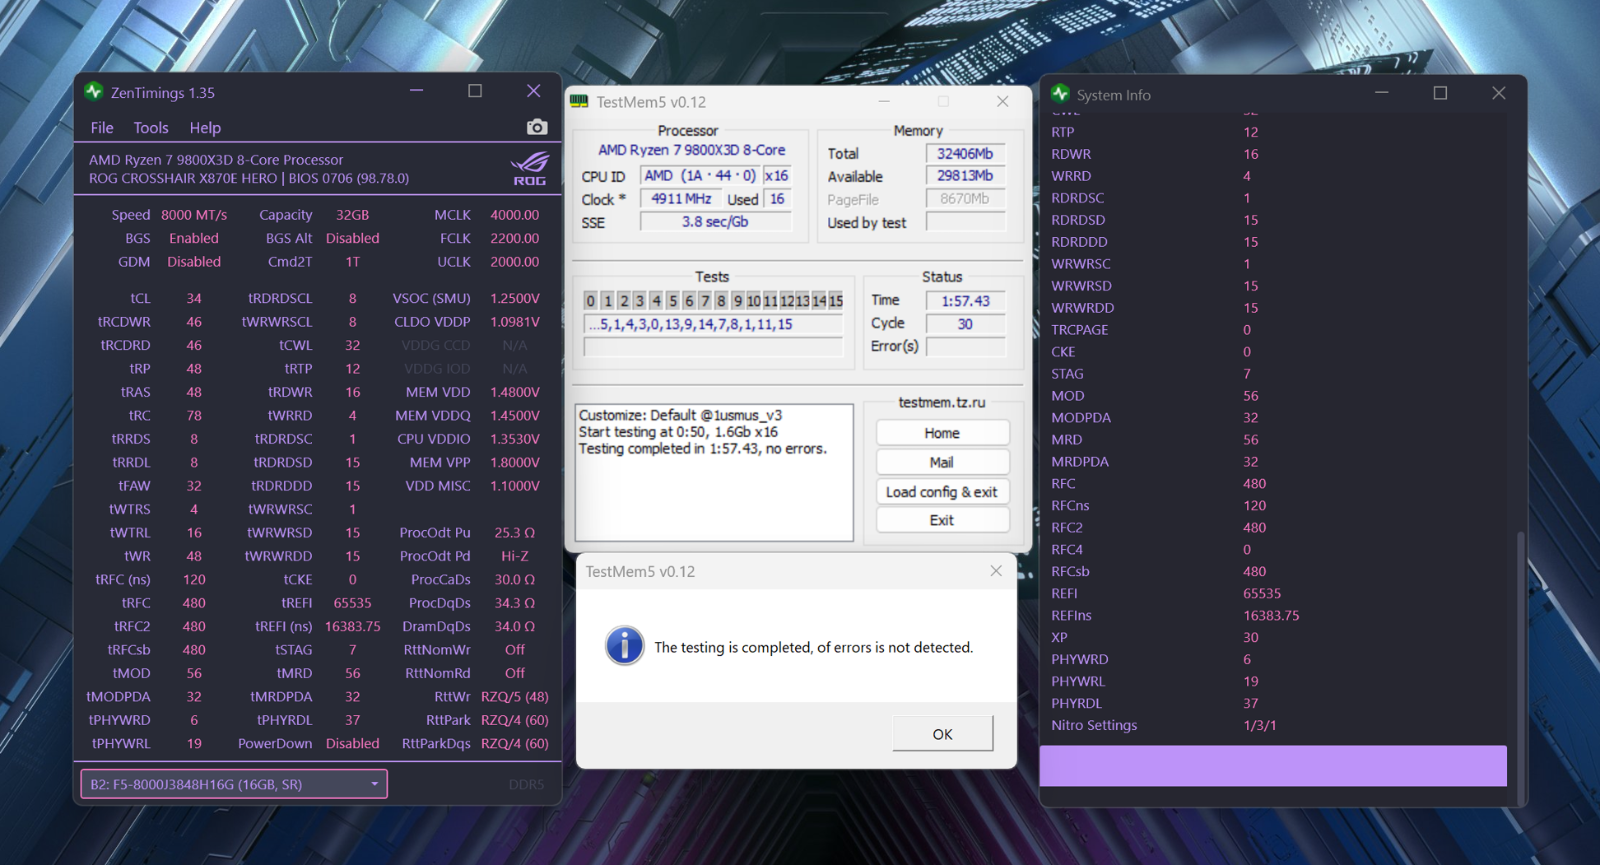Click the ZenTimings app logo icon
The height and width of the screenshot is (865, 1600).
coord(94,92)
